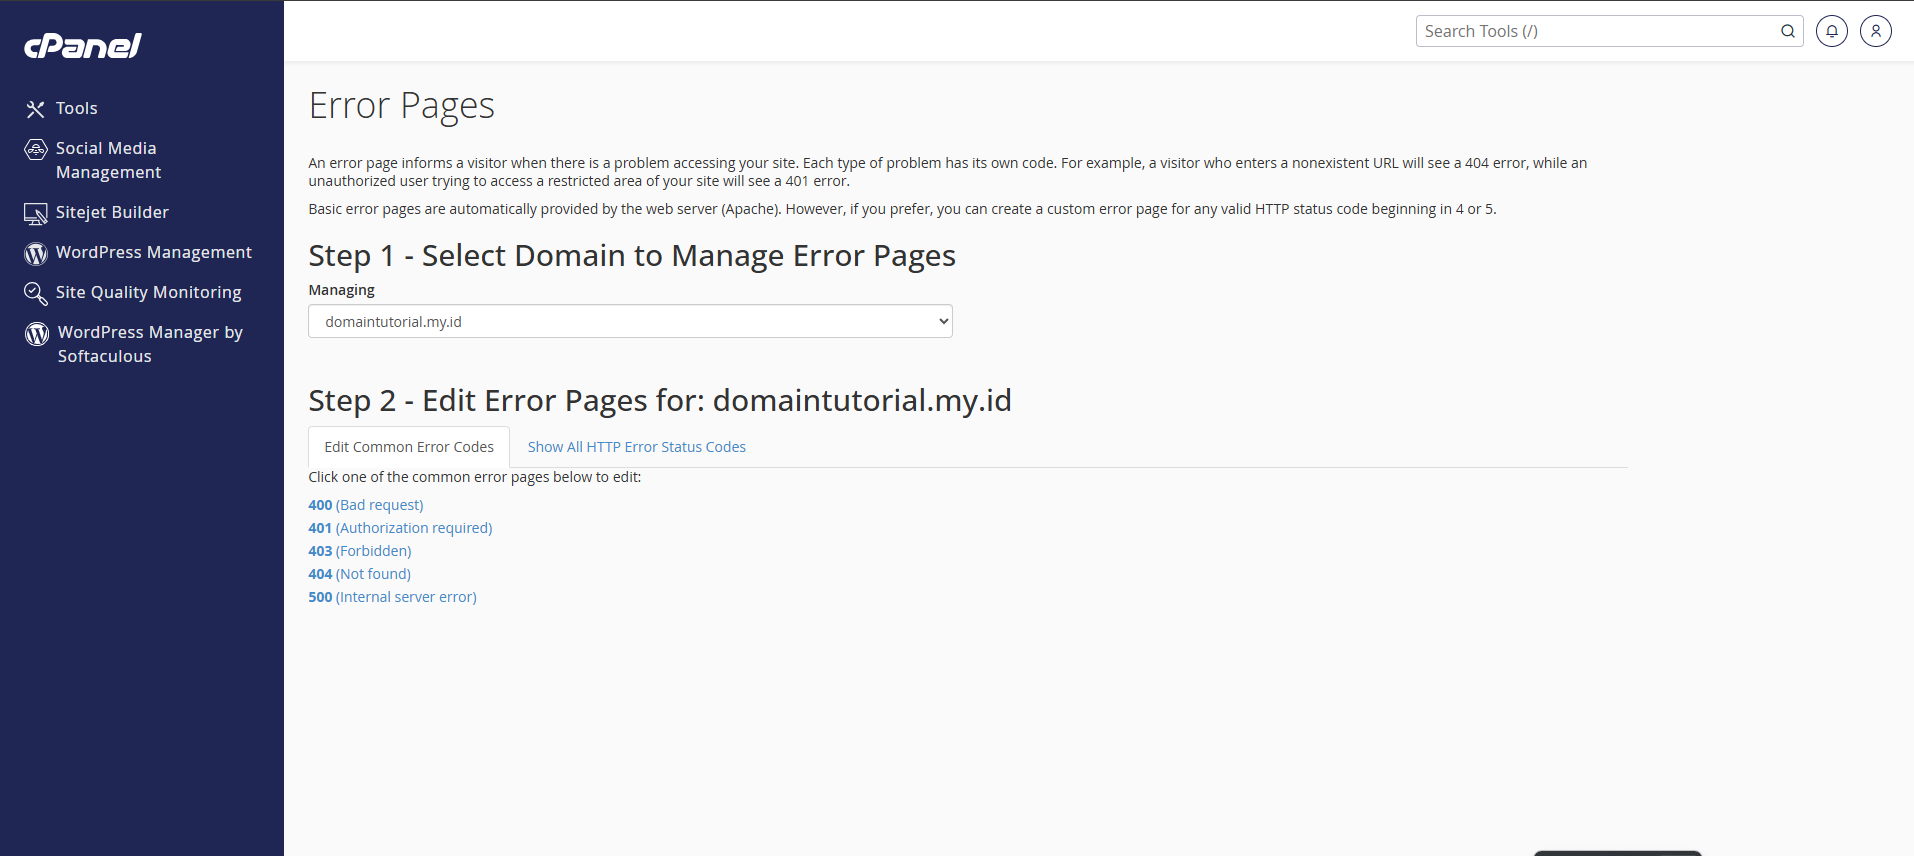Open Site Quality Monitoring
Image resolution: width=1914 pixels, height=856 pixels.
click(149, 292)
